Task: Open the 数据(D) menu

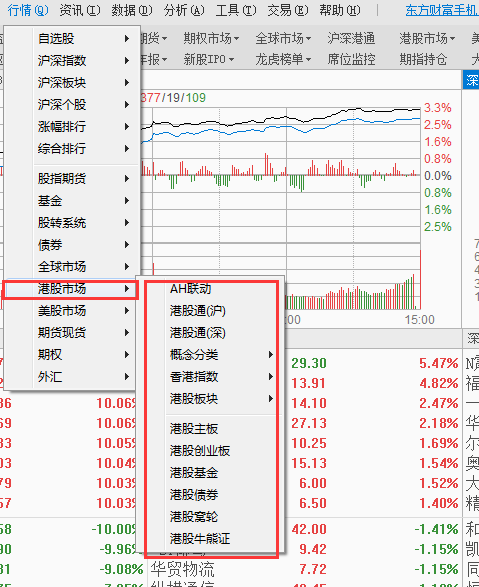Action: 132,10
